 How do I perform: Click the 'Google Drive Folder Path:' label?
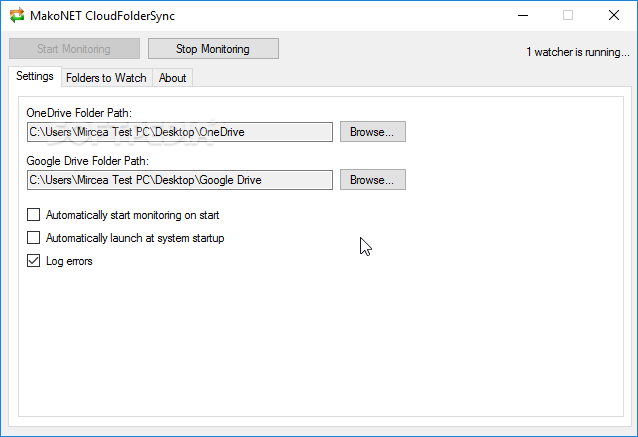(87, 161)
